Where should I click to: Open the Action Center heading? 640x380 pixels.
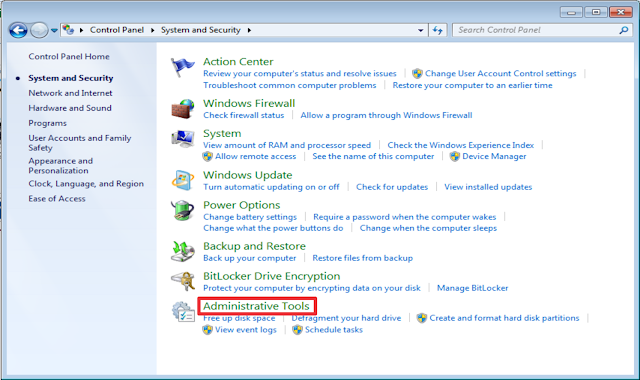coord(238,62)
